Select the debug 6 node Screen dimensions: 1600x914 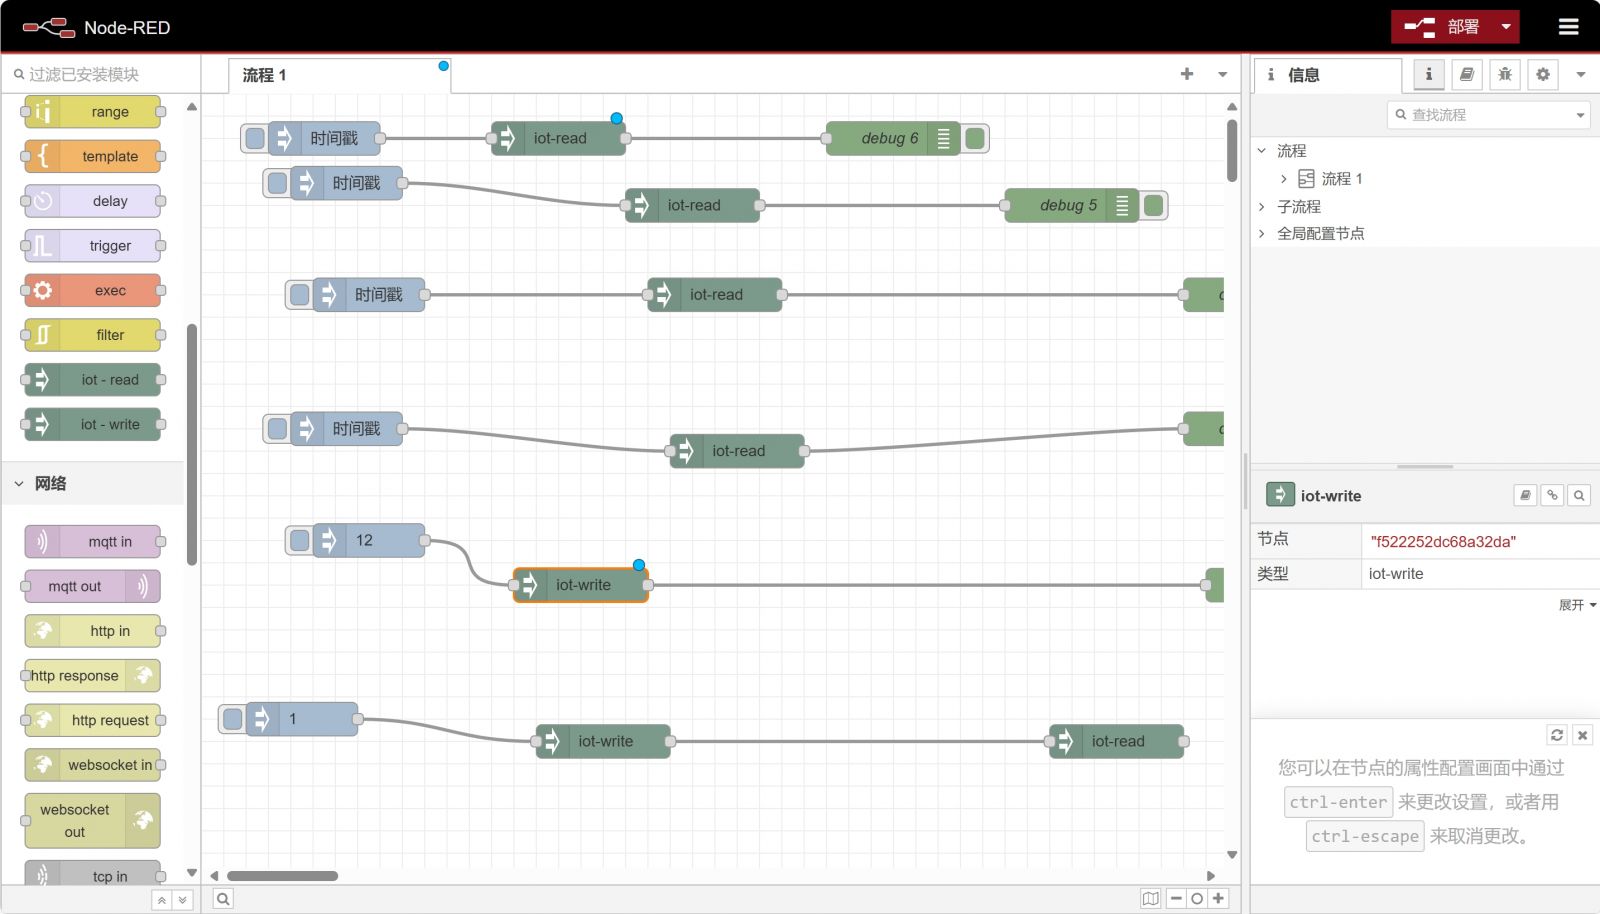893,138
